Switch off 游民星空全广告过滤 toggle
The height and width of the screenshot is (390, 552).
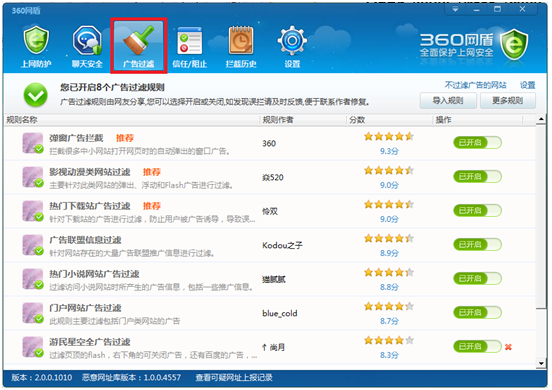point(477,346)
